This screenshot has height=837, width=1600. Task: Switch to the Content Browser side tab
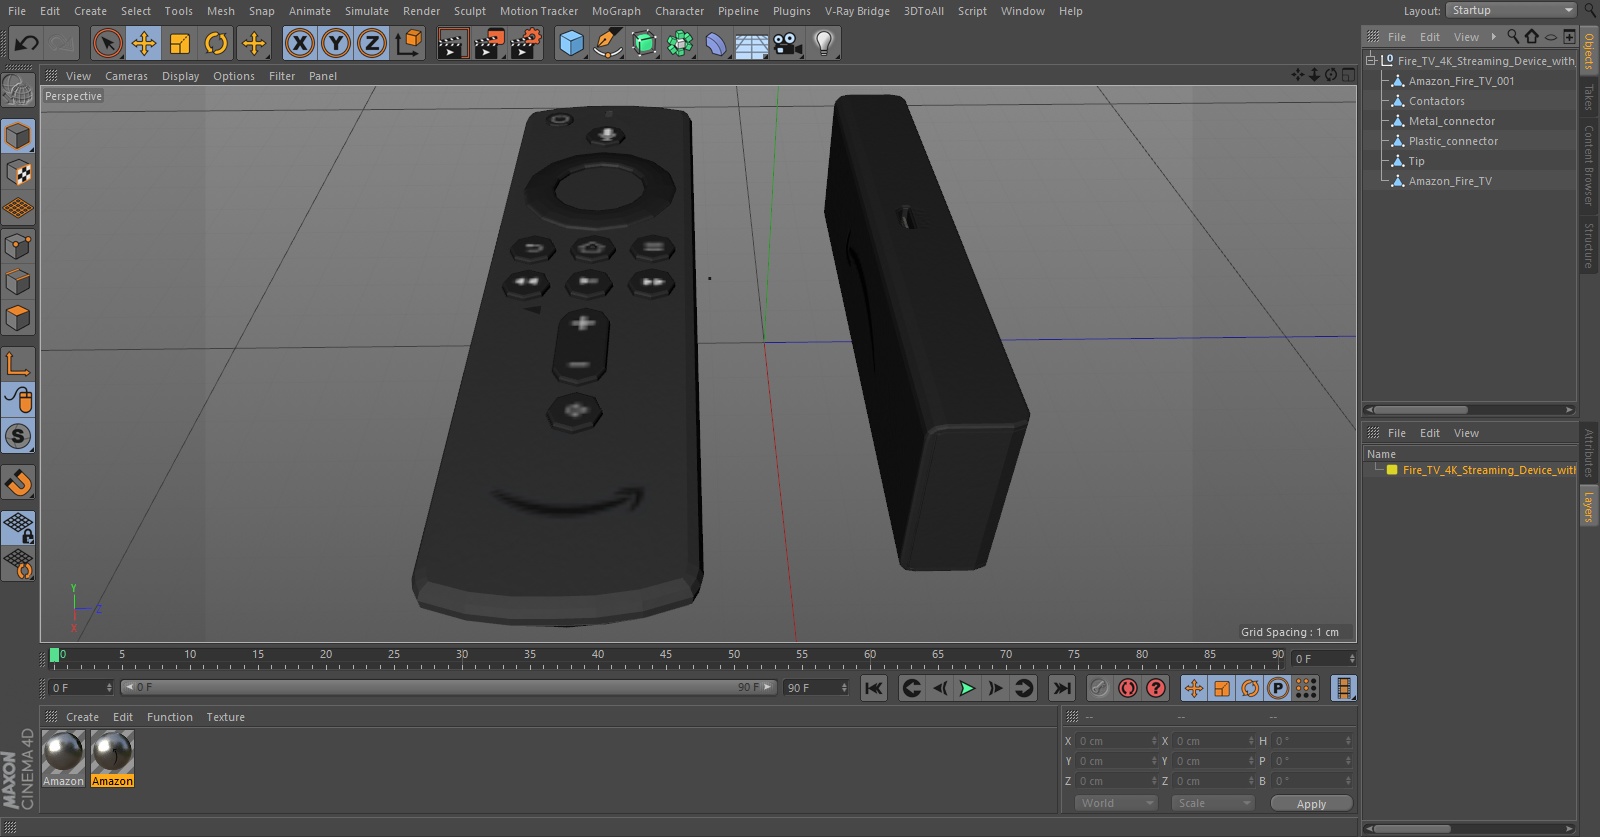tap(1588, 165)
